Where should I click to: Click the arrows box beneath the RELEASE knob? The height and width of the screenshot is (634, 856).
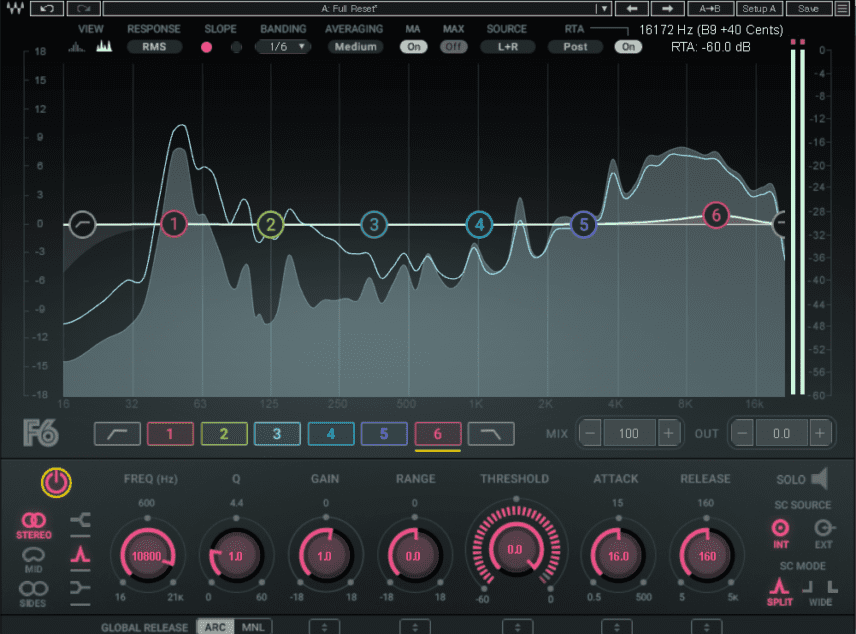pos(707,627)
